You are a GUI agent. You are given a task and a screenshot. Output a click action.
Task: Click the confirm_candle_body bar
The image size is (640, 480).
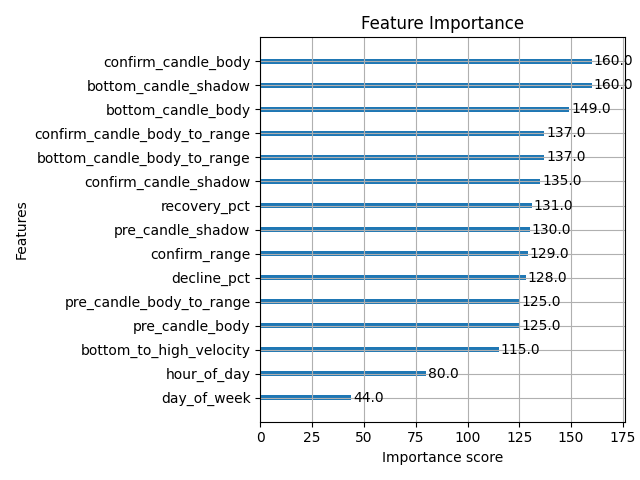tap(426, 61)
